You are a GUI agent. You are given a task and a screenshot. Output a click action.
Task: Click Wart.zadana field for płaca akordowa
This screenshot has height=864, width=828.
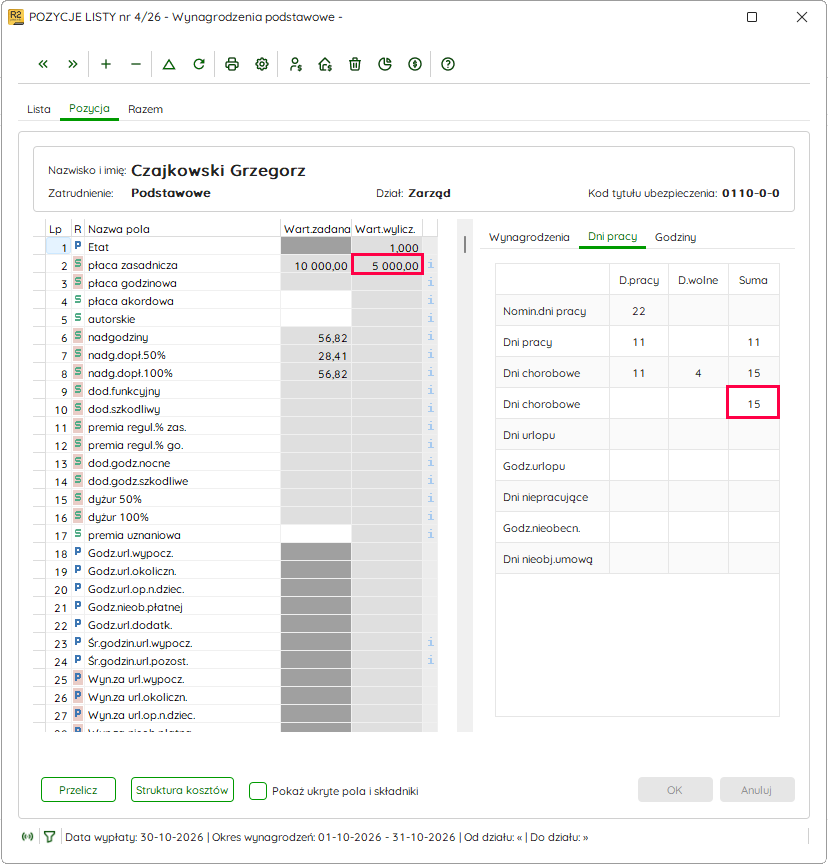pyautogui.click(x=316, y=301)
